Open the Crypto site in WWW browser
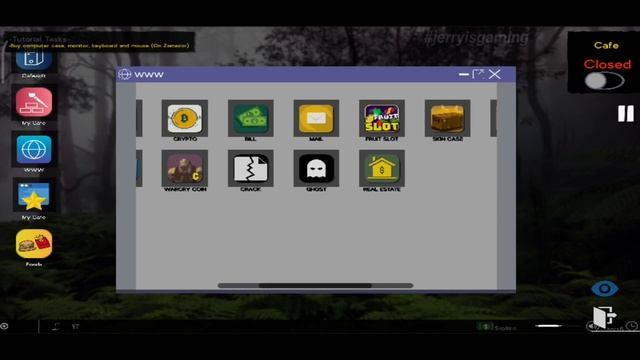 coord(184,118)
